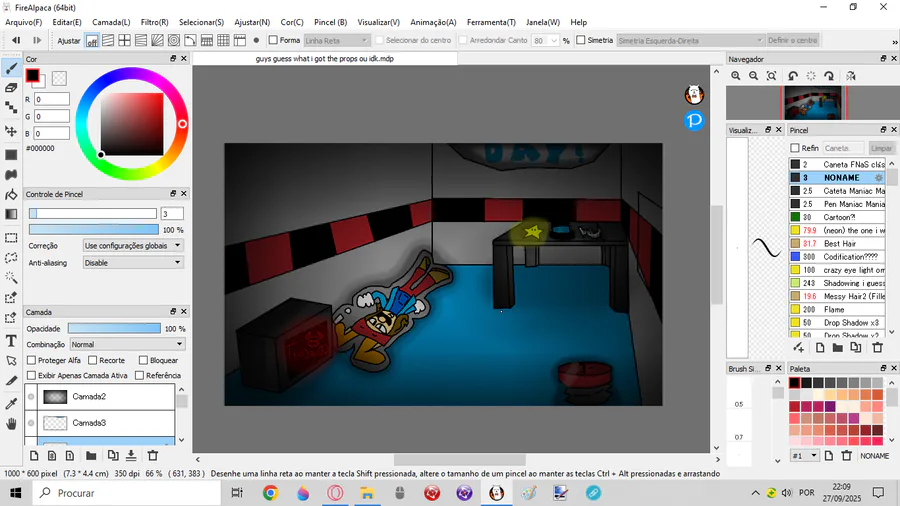The height and width of the screenshot is (506, 900).
Task: Open the Camada(L) menu
Action: [111, 22]
